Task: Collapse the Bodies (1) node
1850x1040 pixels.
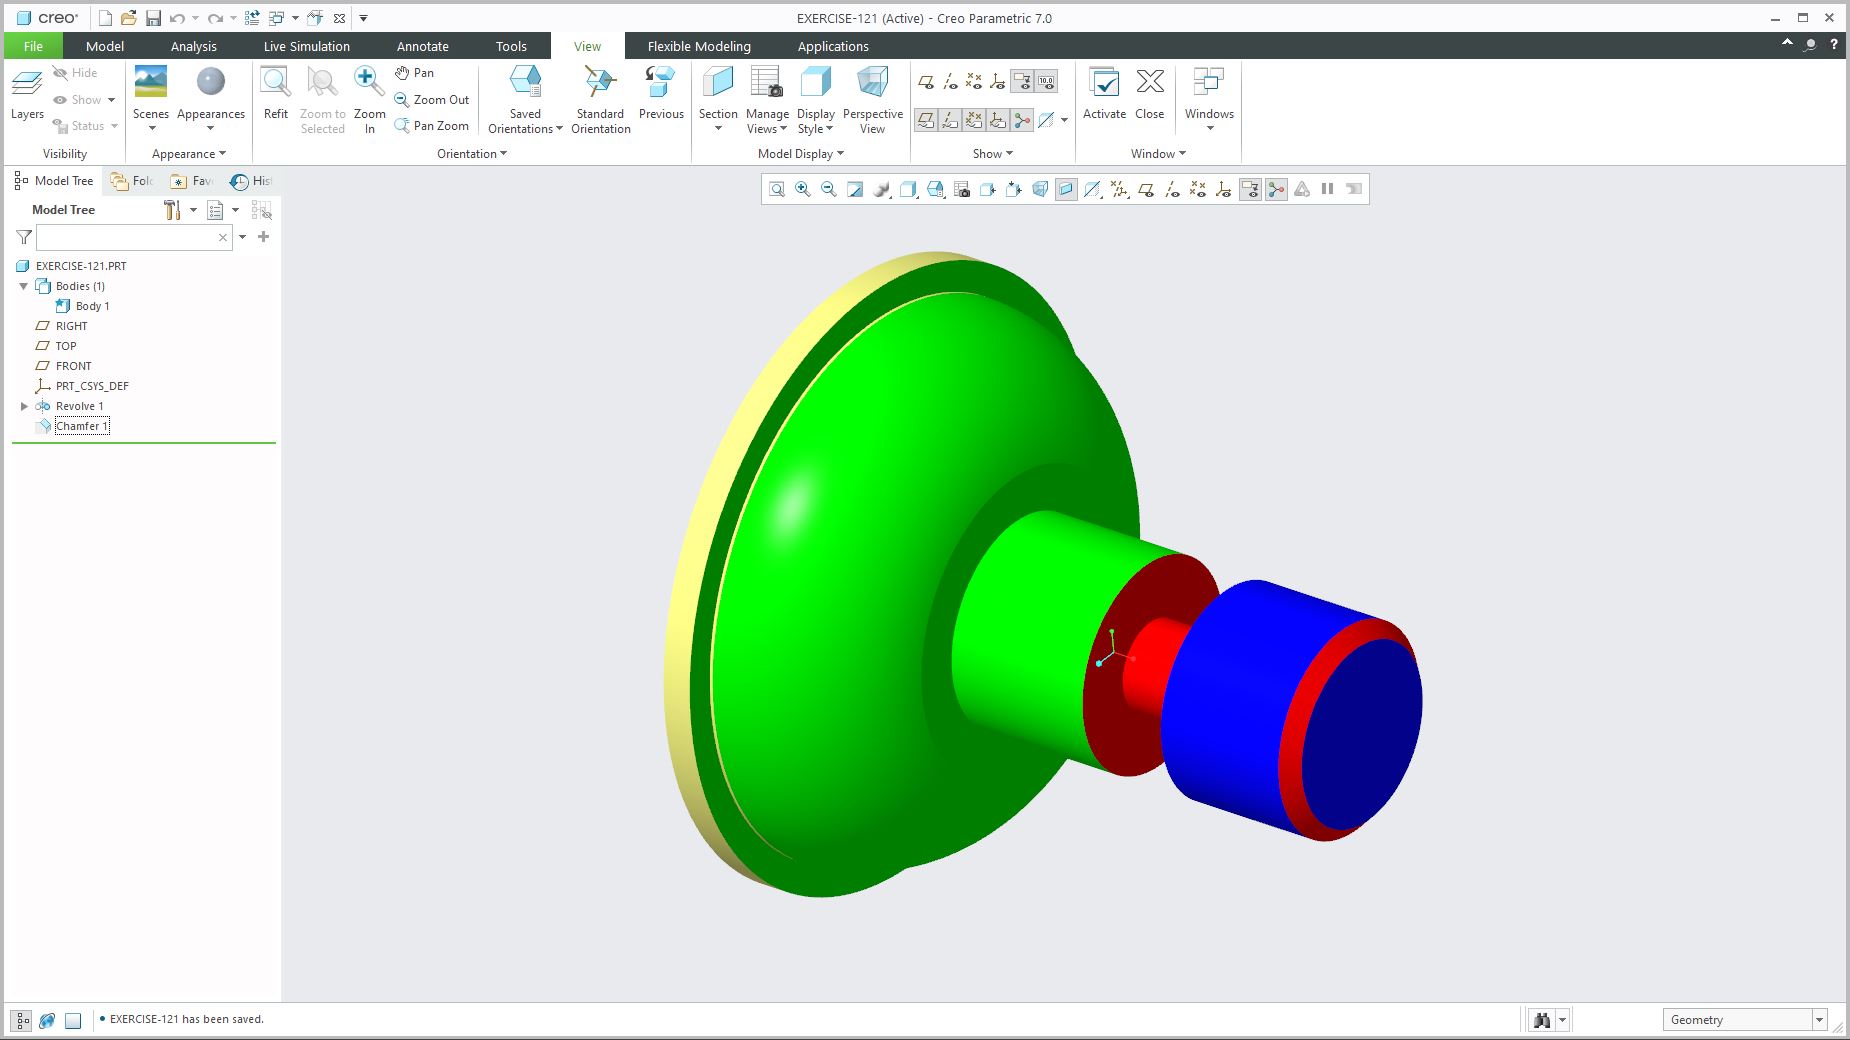Action: (x=24, y=286)
